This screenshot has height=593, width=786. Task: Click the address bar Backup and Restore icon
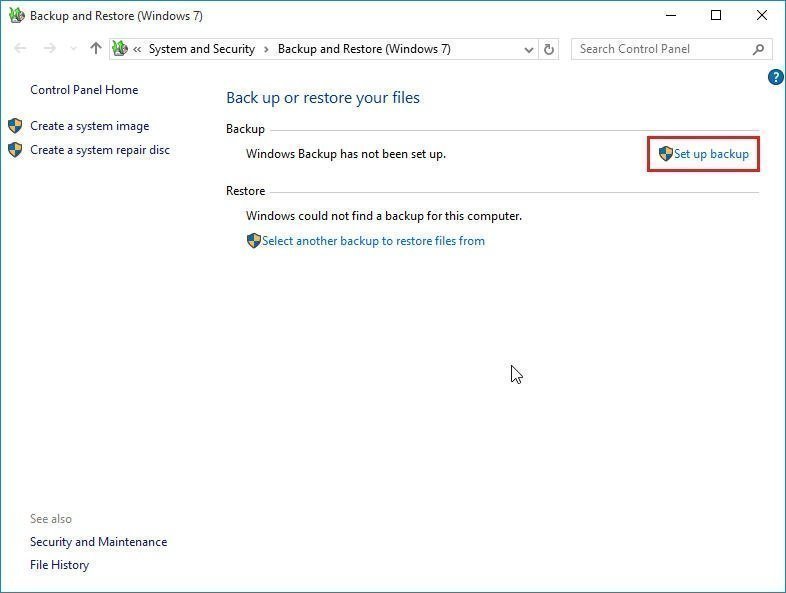120,49
